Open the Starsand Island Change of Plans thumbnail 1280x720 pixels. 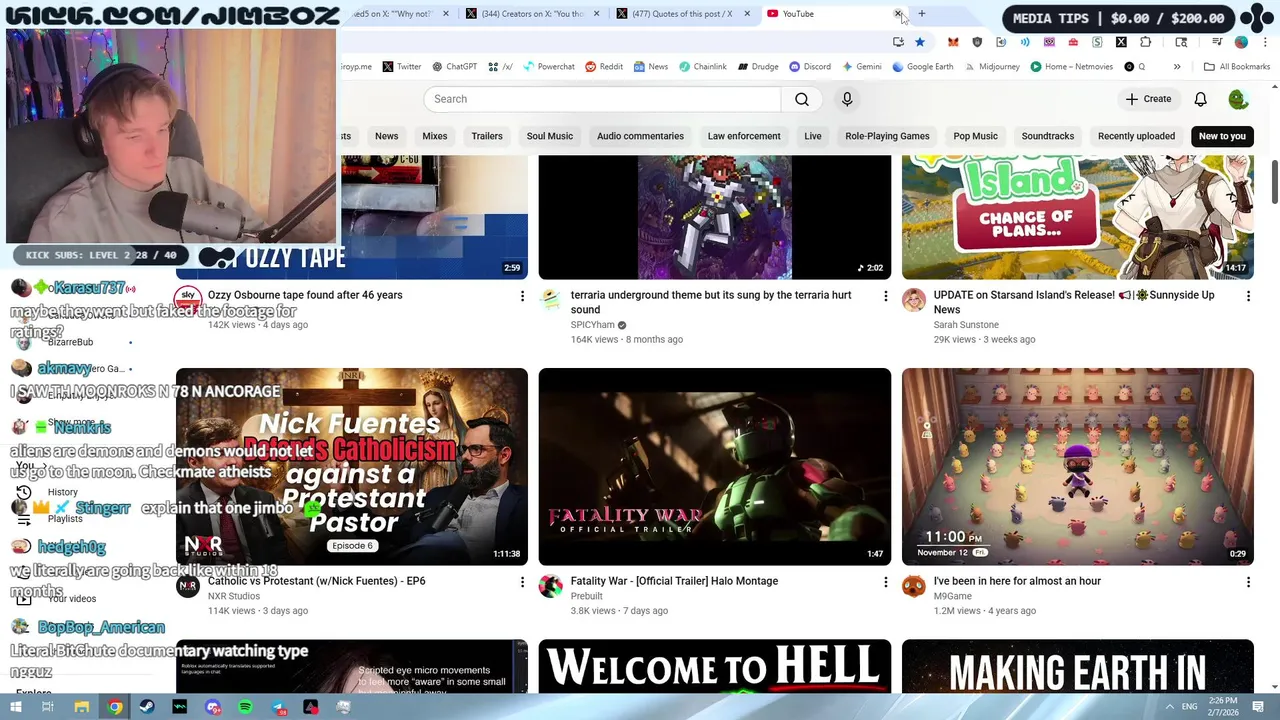pos(1078,217)
